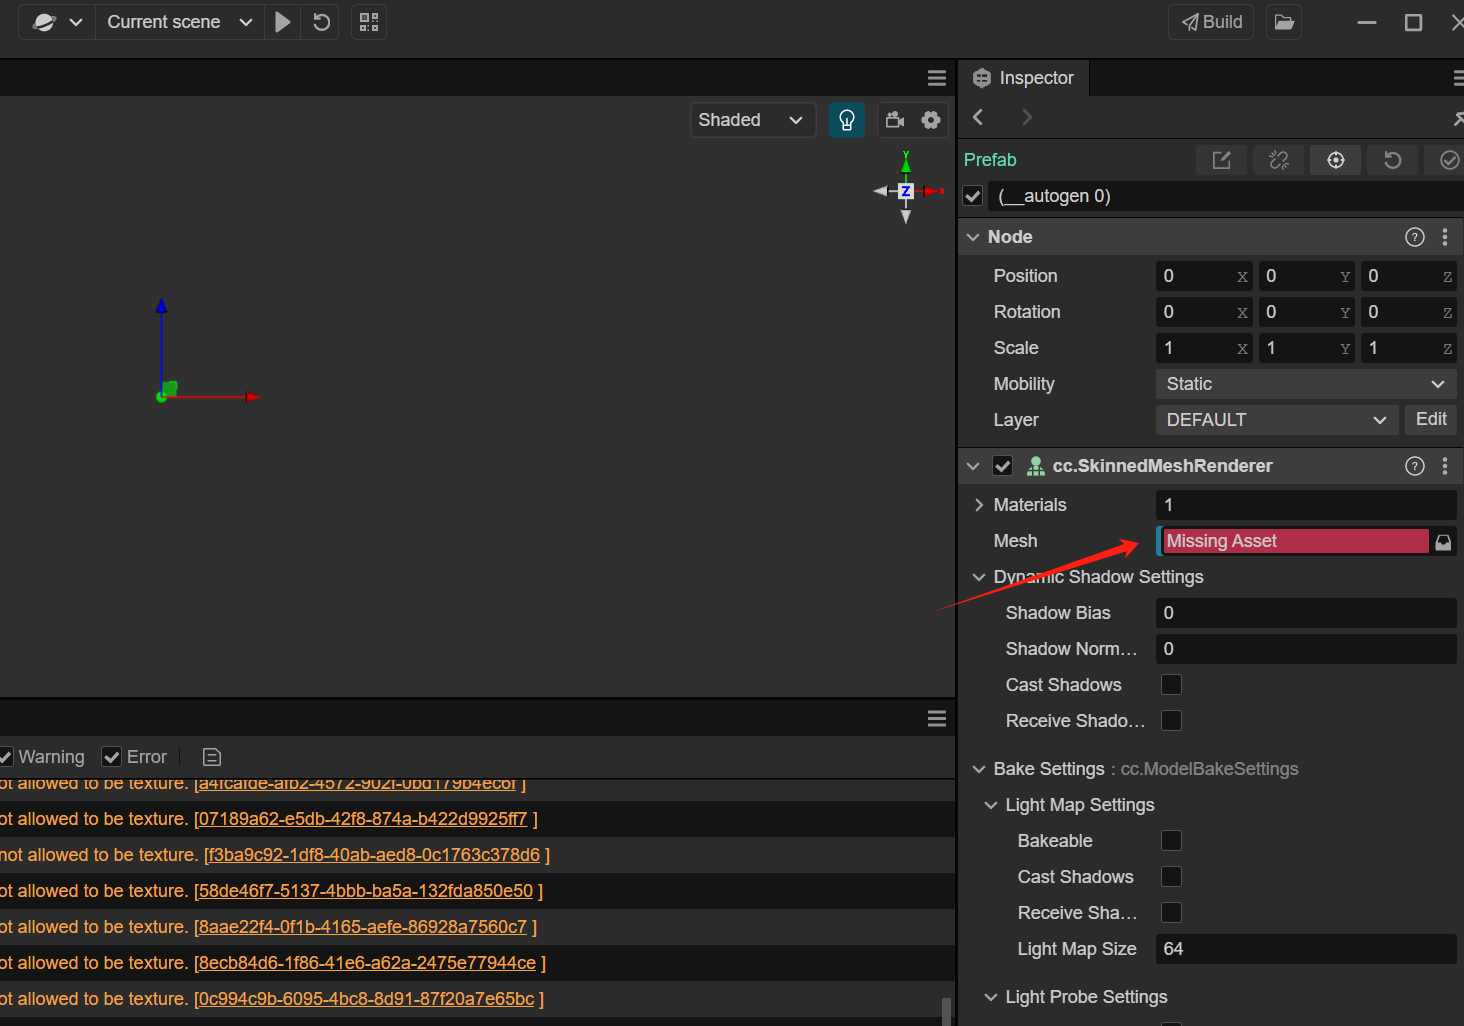Refresh the preview with reload icon
Viewport: 1464px width, 1026px height.
click(x=322, y=22)
